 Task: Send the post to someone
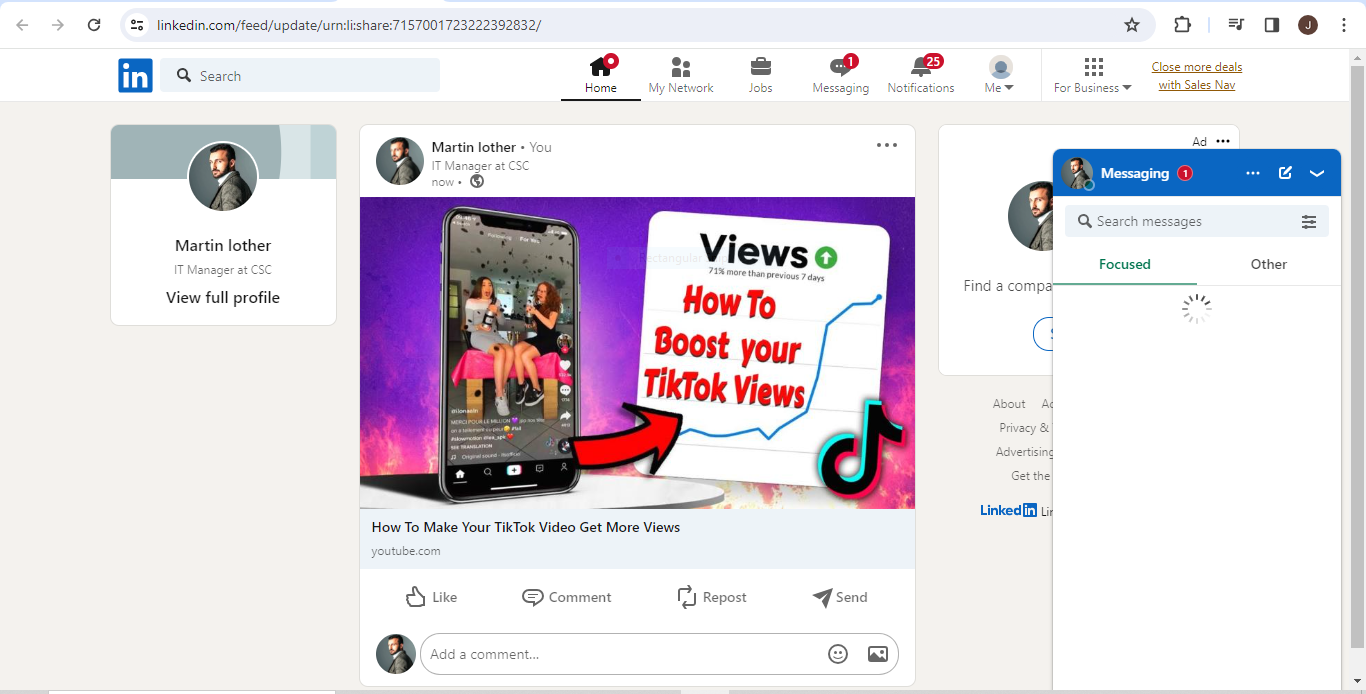tap(840, 597)
